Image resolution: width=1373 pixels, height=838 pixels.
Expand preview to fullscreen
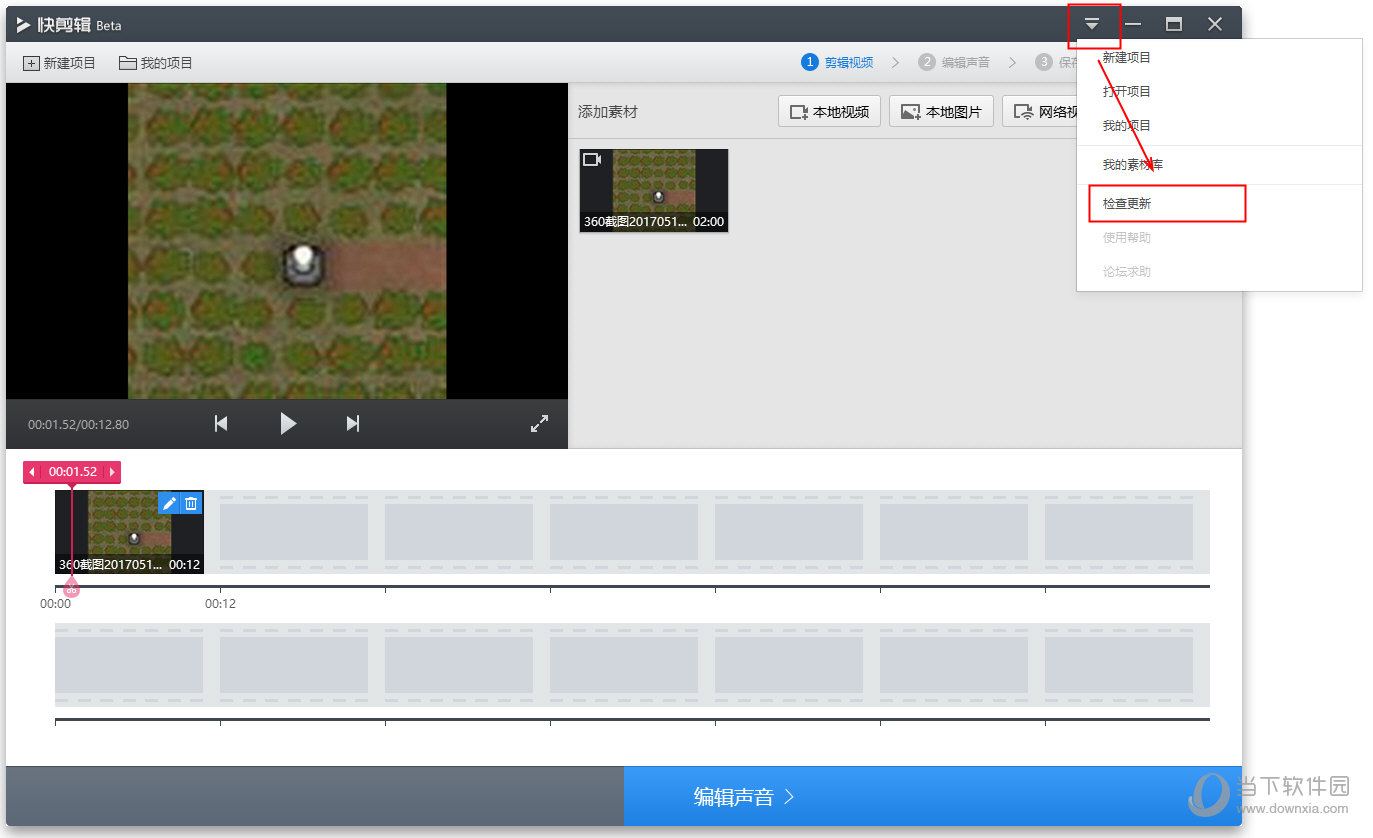click(x=539, y=424)
